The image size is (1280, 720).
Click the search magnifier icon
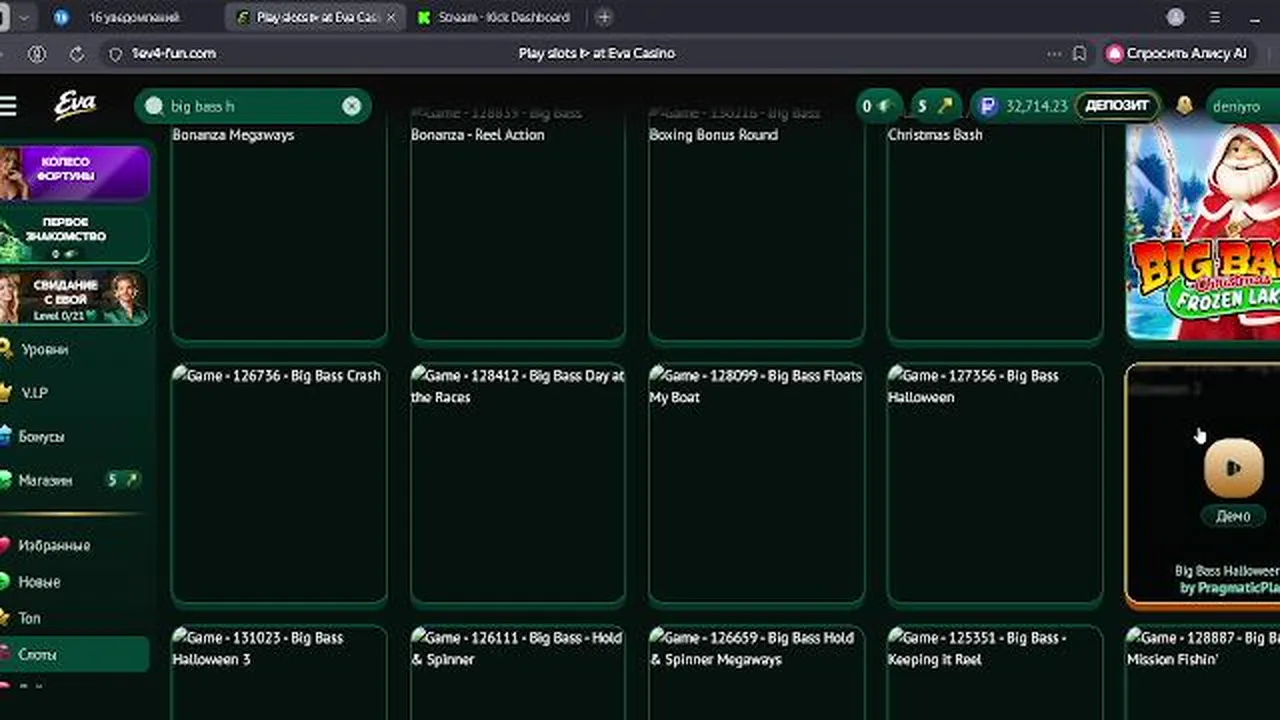tap(153, 106)
